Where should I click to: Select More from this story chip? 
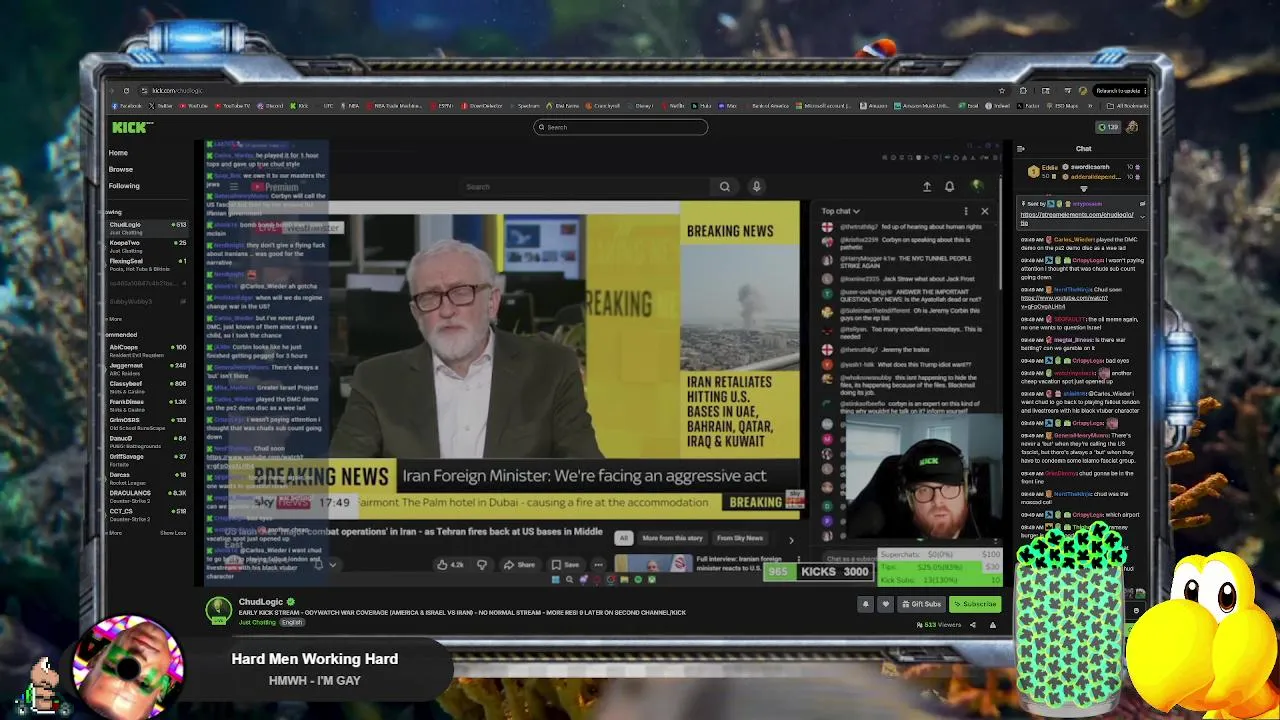point(672,538)
